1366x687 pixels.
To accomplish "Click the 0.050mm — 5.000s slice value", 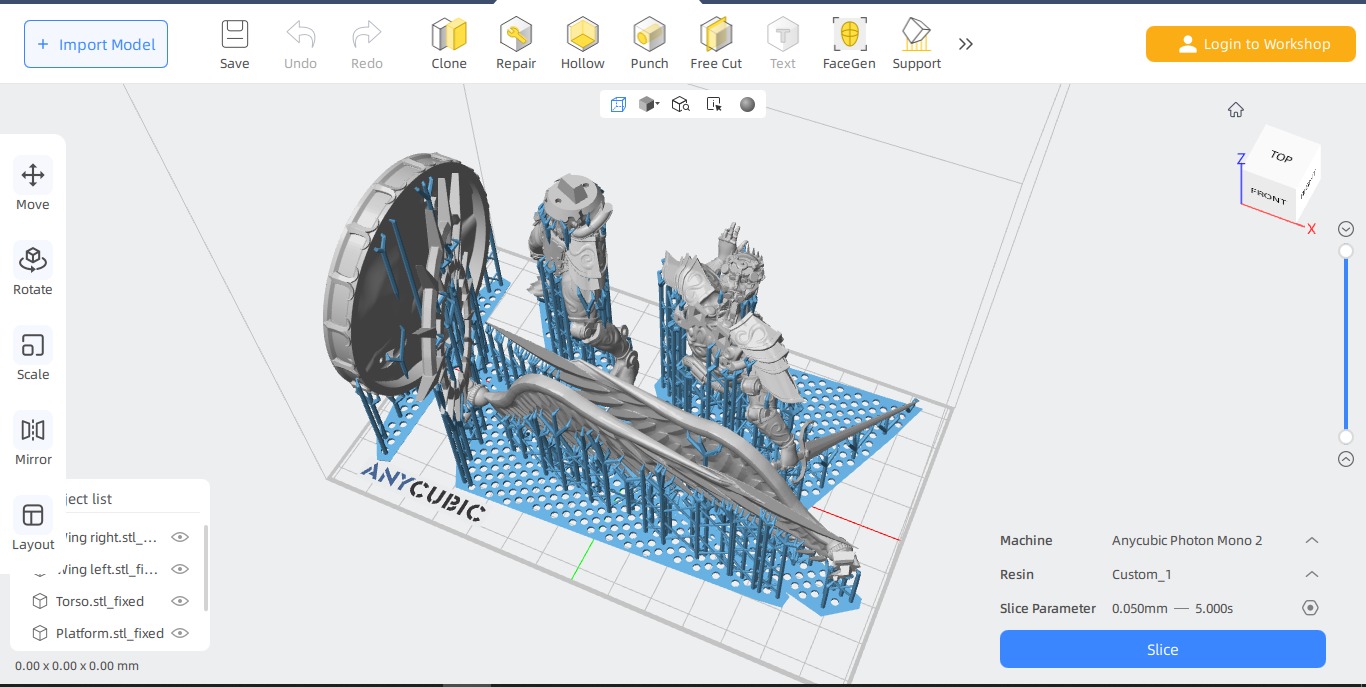I will click(x=1172, y=608).
